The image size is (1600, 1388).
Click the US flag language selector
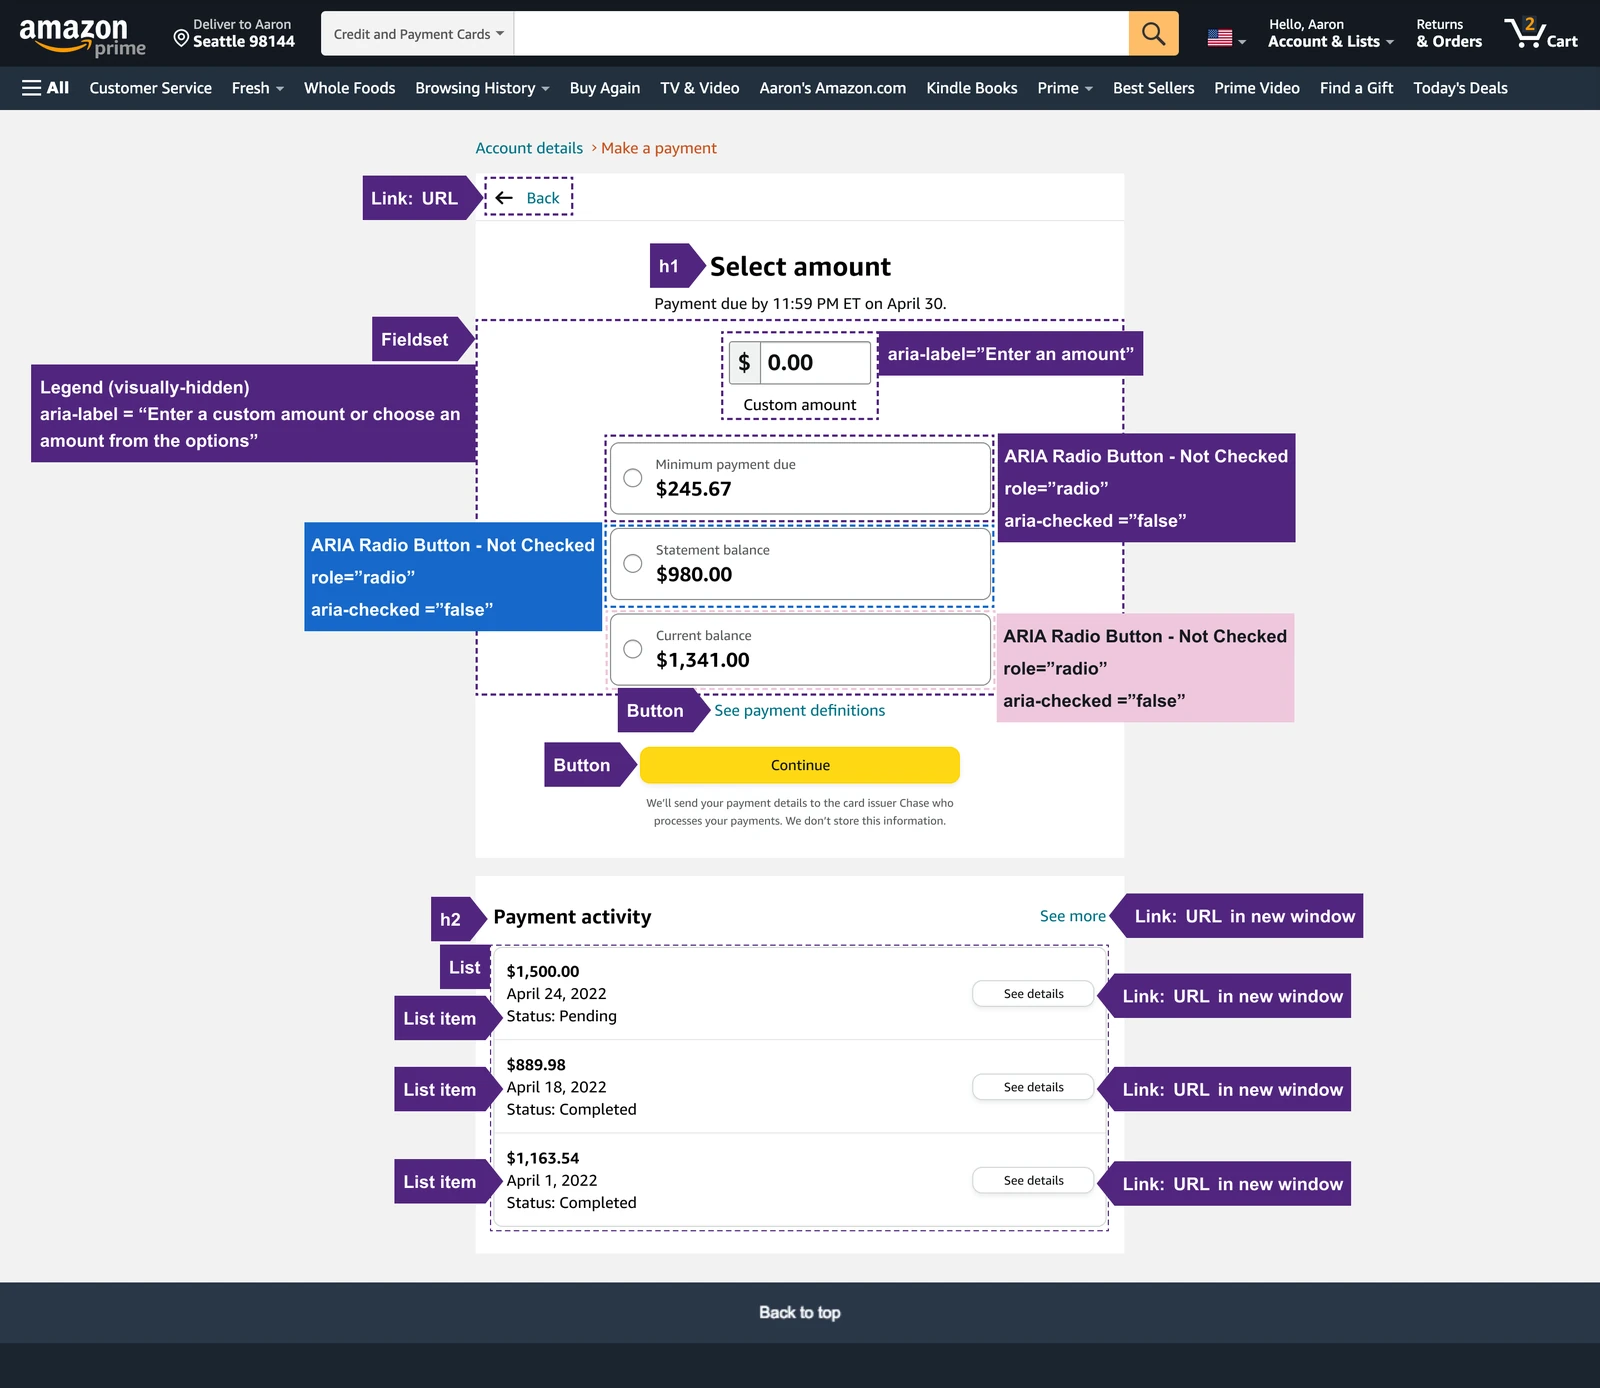point(1226,39)
